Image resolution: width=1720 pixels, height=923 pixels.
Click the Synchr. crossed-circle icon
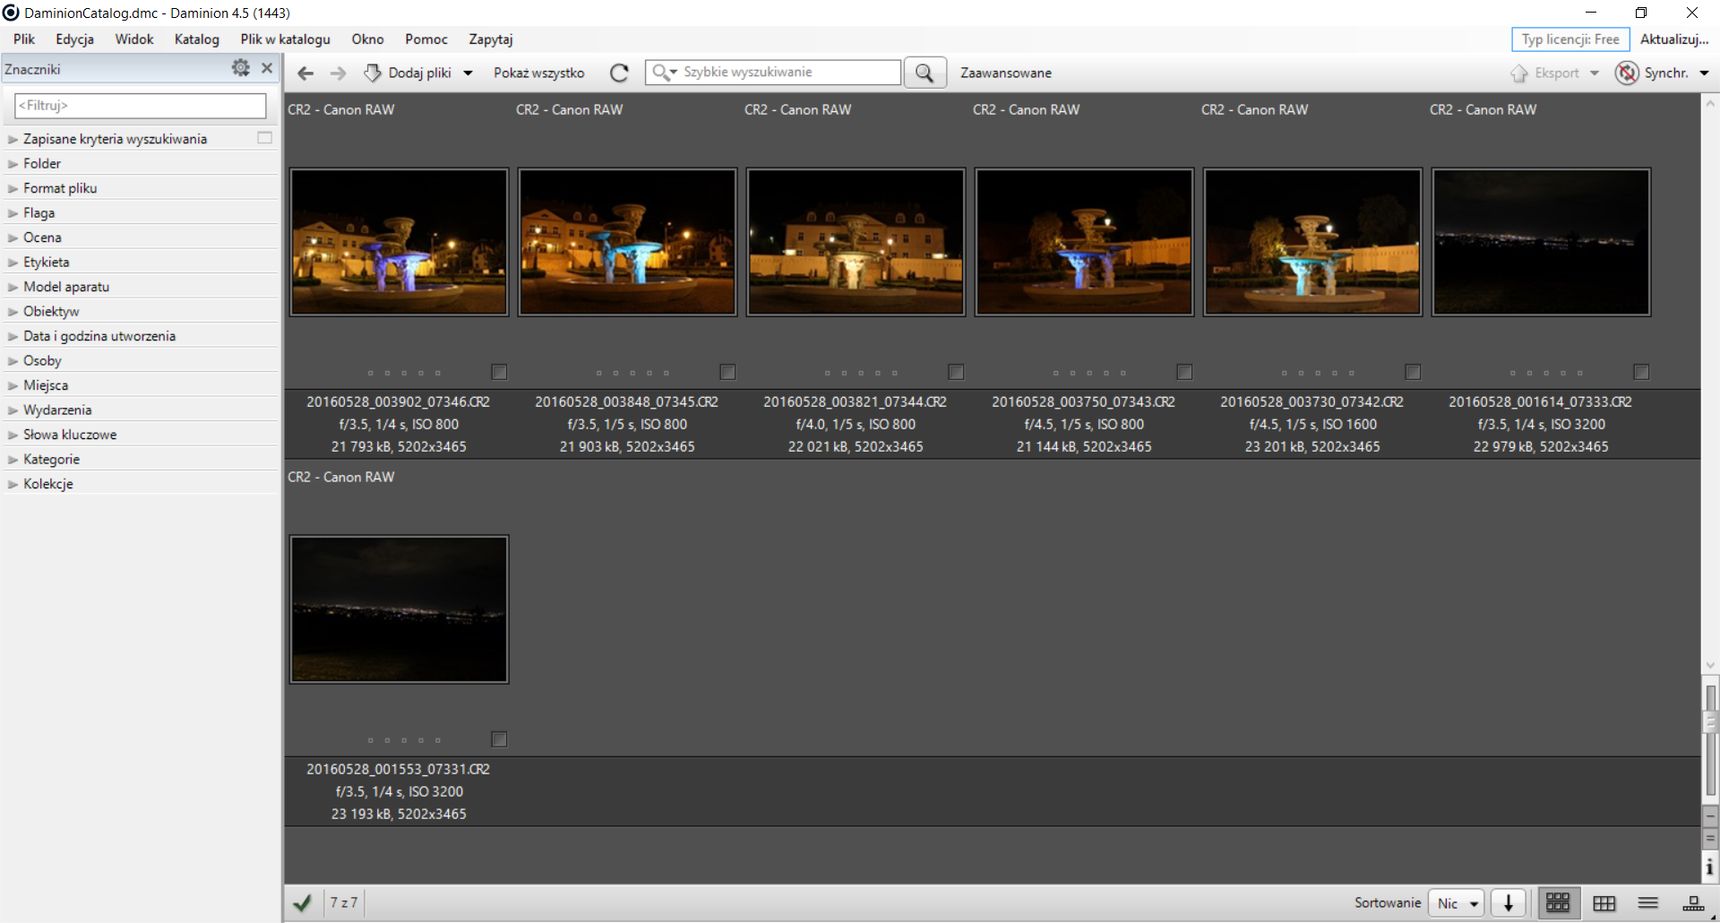pyautogui.click(x=1627, y=73)
